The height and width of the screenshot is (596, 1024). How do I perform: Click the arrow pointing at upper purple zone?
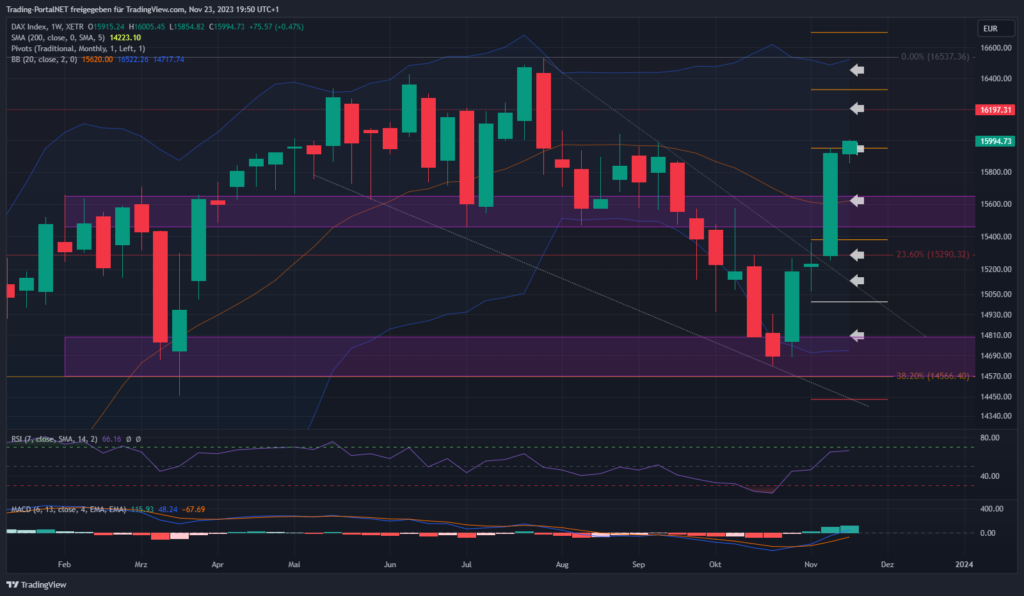click(x=857, y=201)
